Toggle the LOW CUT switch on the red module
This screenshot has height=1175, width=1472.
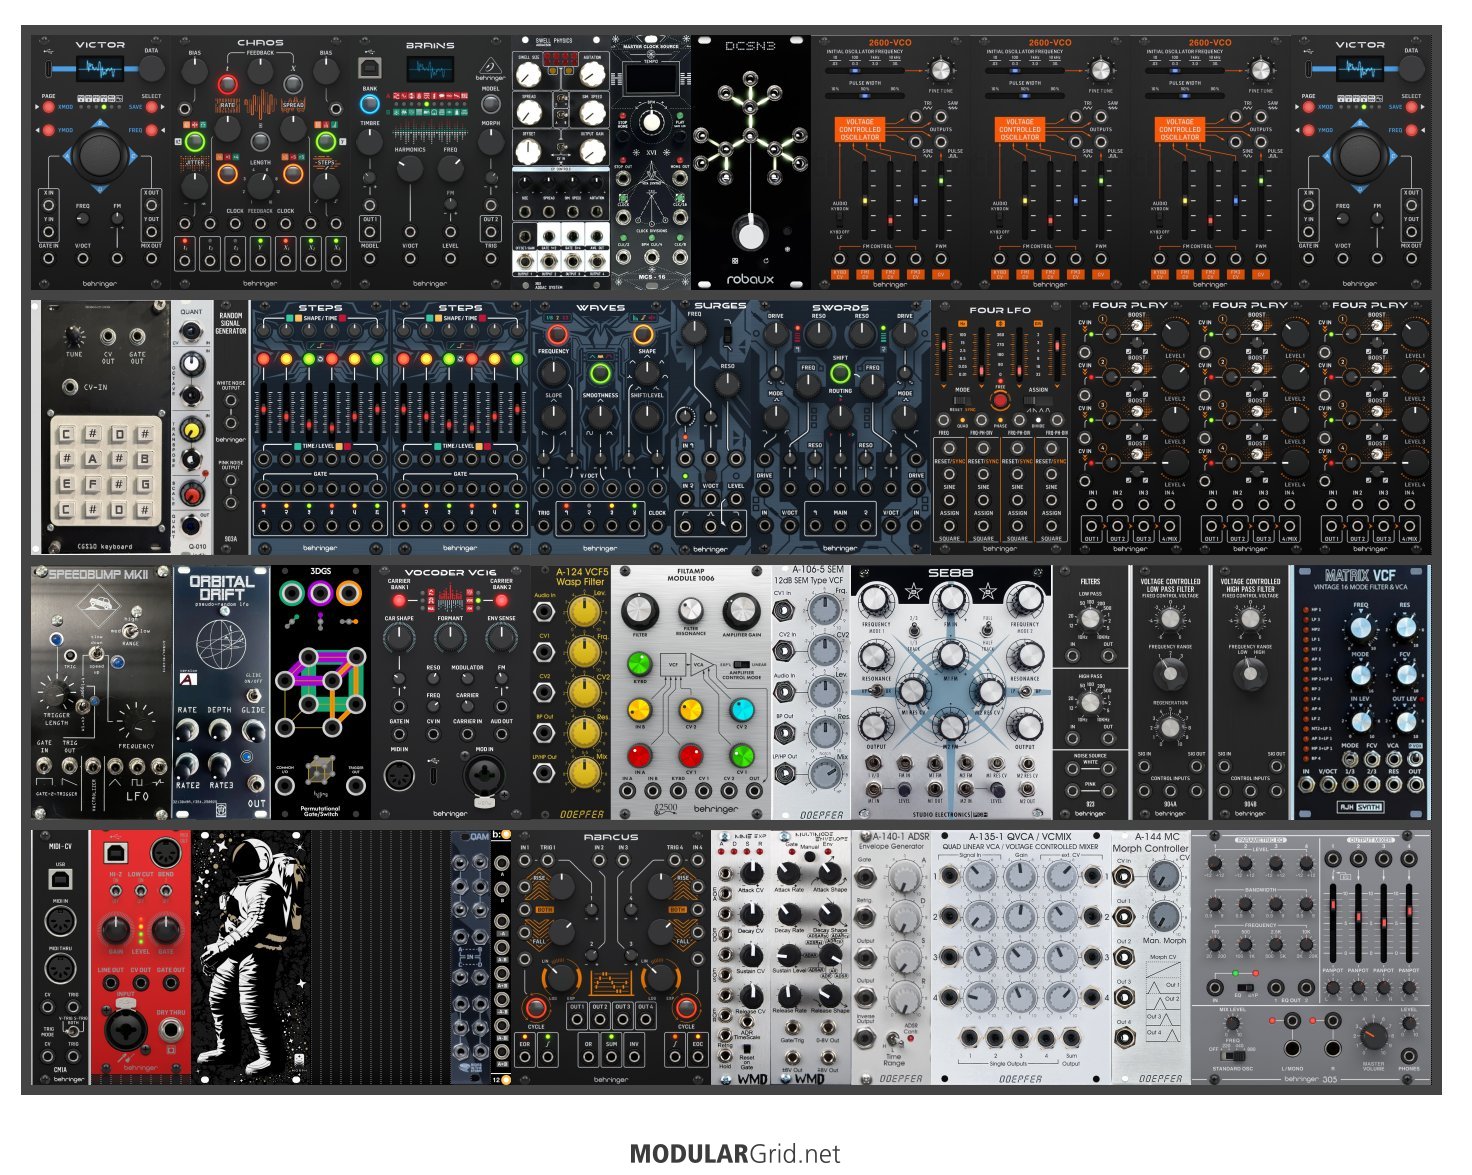[140, 889]
